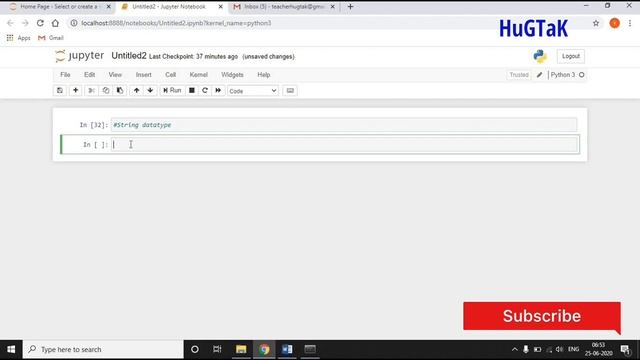Select the #String datatype cell
The width and height of the screenshot is (640, 360).
tap(344, 125)
